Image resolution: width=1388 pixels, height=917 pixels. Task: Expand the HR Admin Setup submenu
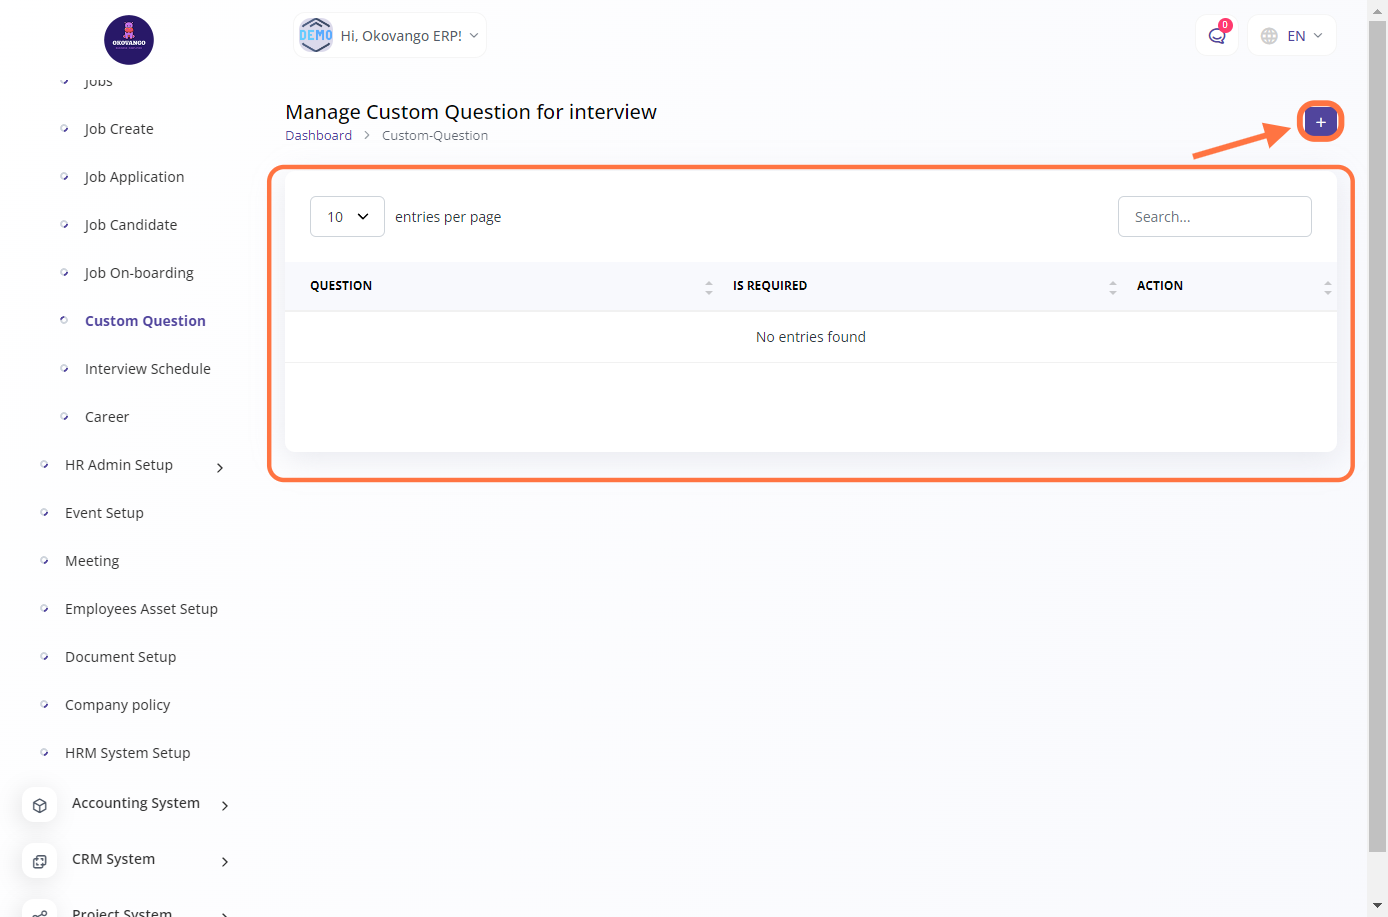point(220,467)
